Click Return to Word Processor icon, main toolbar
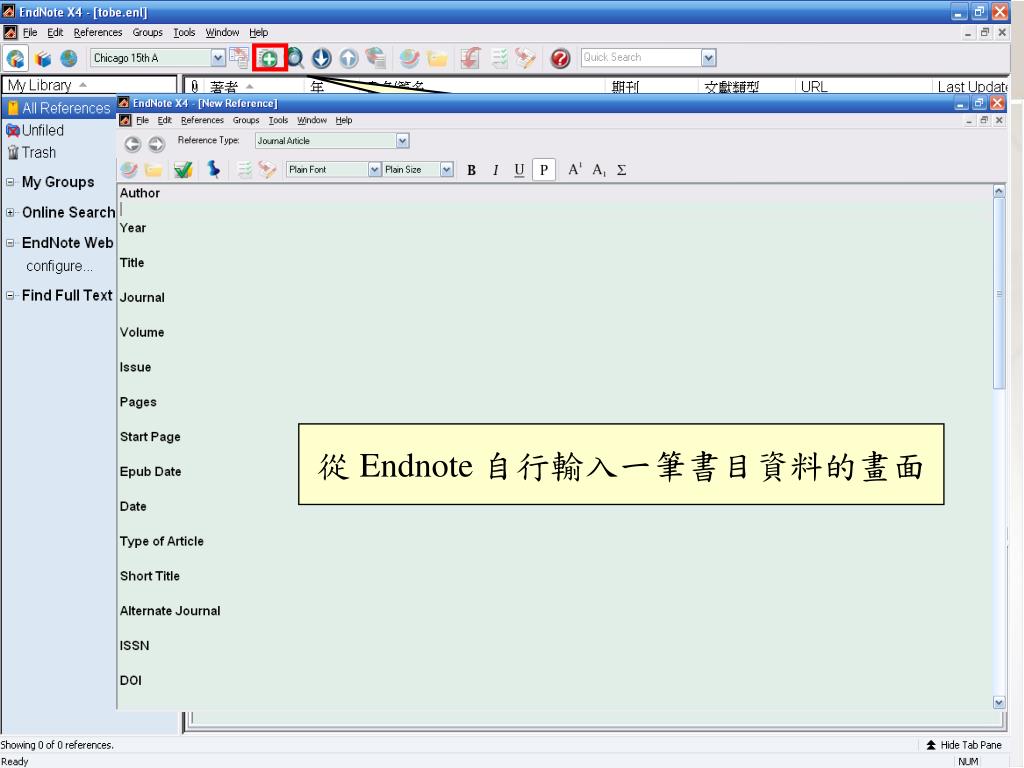Image resolution: width=1024 pixels, height=768 pixels. coord(525,58)
